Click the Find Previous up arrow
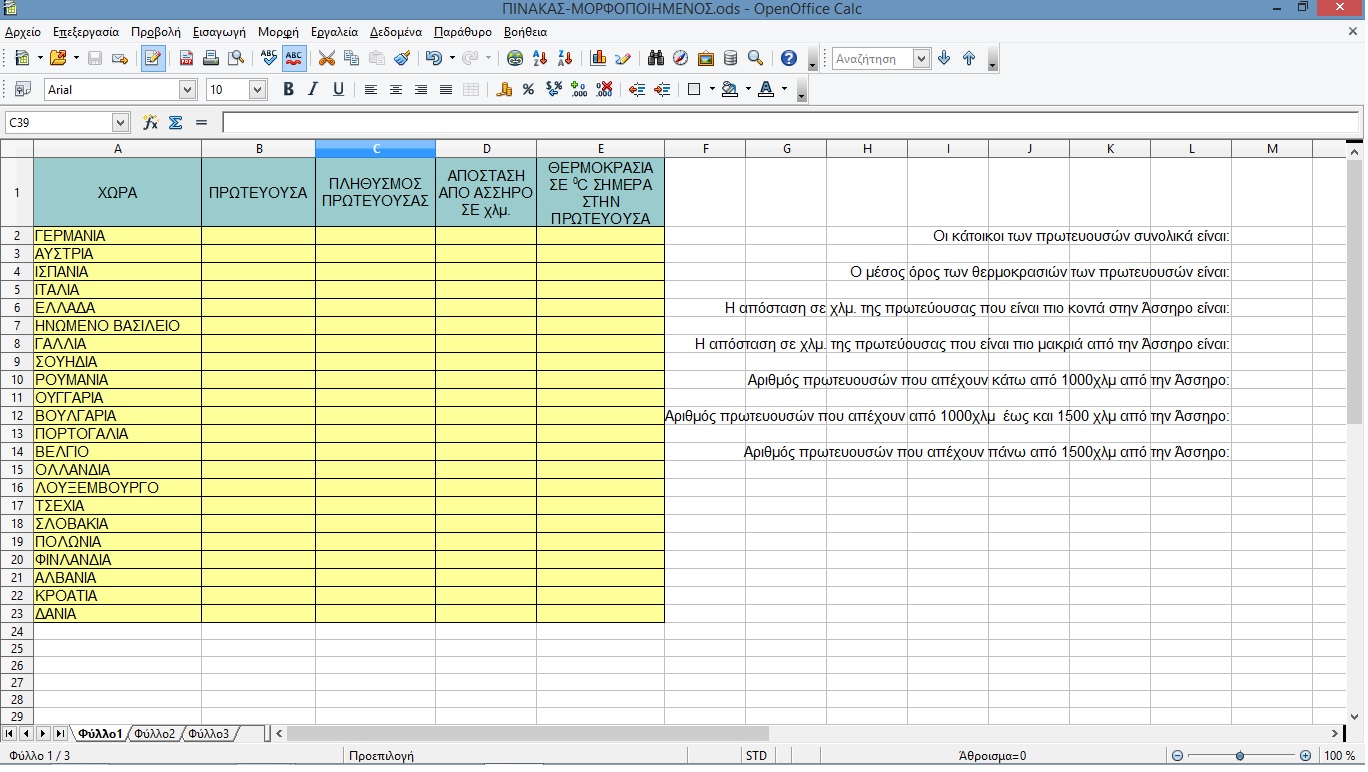Image resolution: width=1368 pixels, height=772 pixels. 969,58
